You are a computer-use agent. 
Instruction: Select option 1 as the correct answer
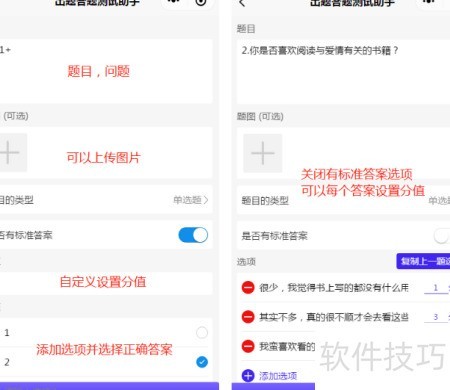click(202, 332)
